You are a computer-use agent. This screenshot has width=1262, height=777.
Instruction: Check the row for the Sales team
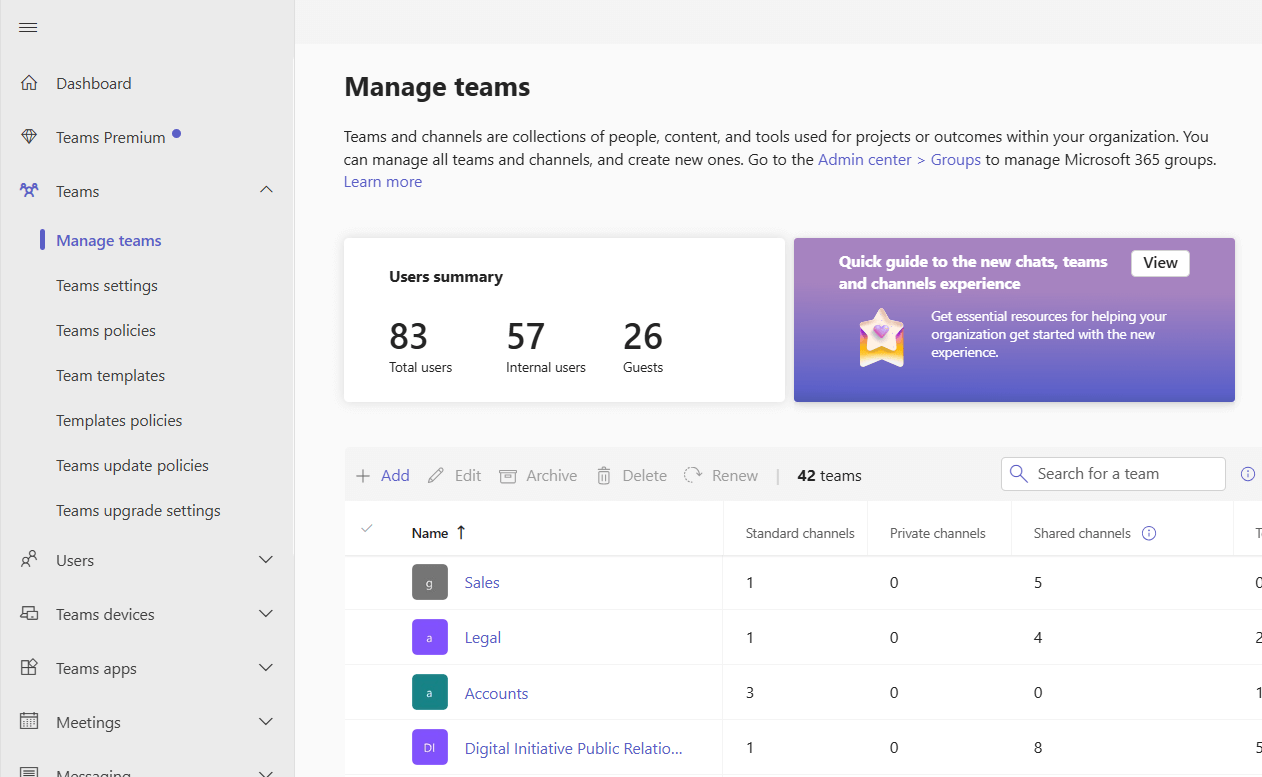pyautogui.click(x=368, y=581)
